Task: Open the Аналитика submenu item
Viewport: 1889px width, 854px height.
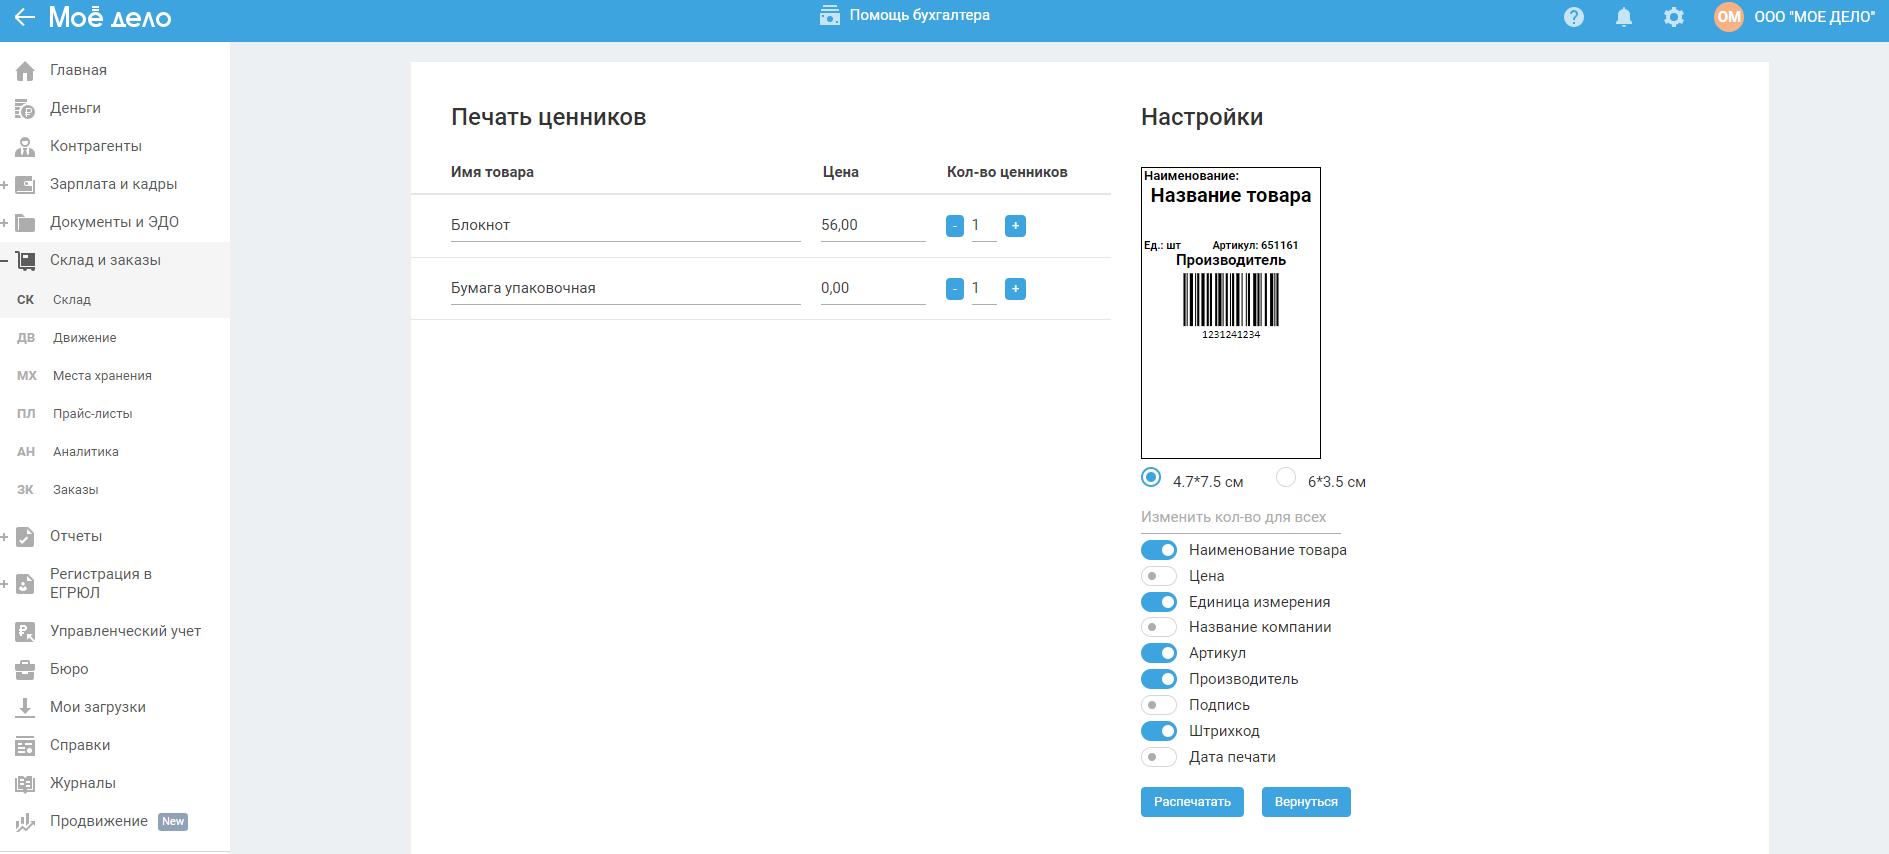Action: pos(86,452)
